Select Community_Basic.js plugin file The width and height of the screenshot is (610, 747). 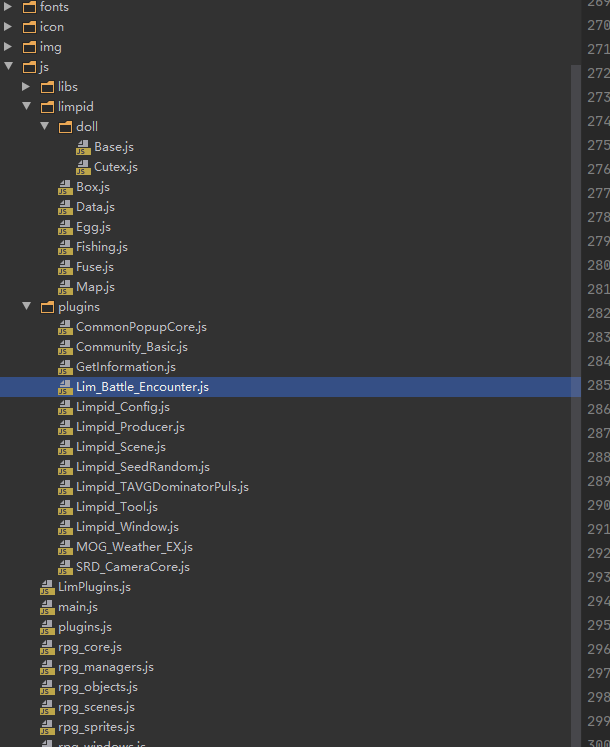pos(132,347)
